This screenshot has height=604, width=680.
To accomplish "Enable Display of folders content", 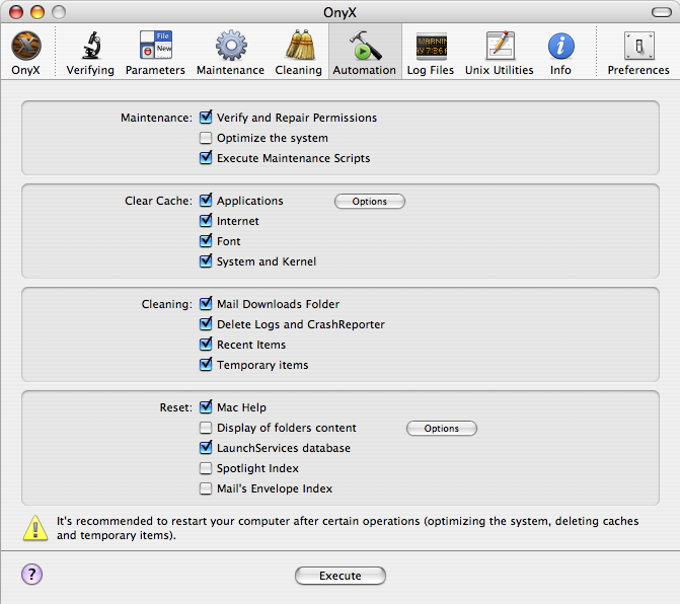I will [x=206, y=428].
